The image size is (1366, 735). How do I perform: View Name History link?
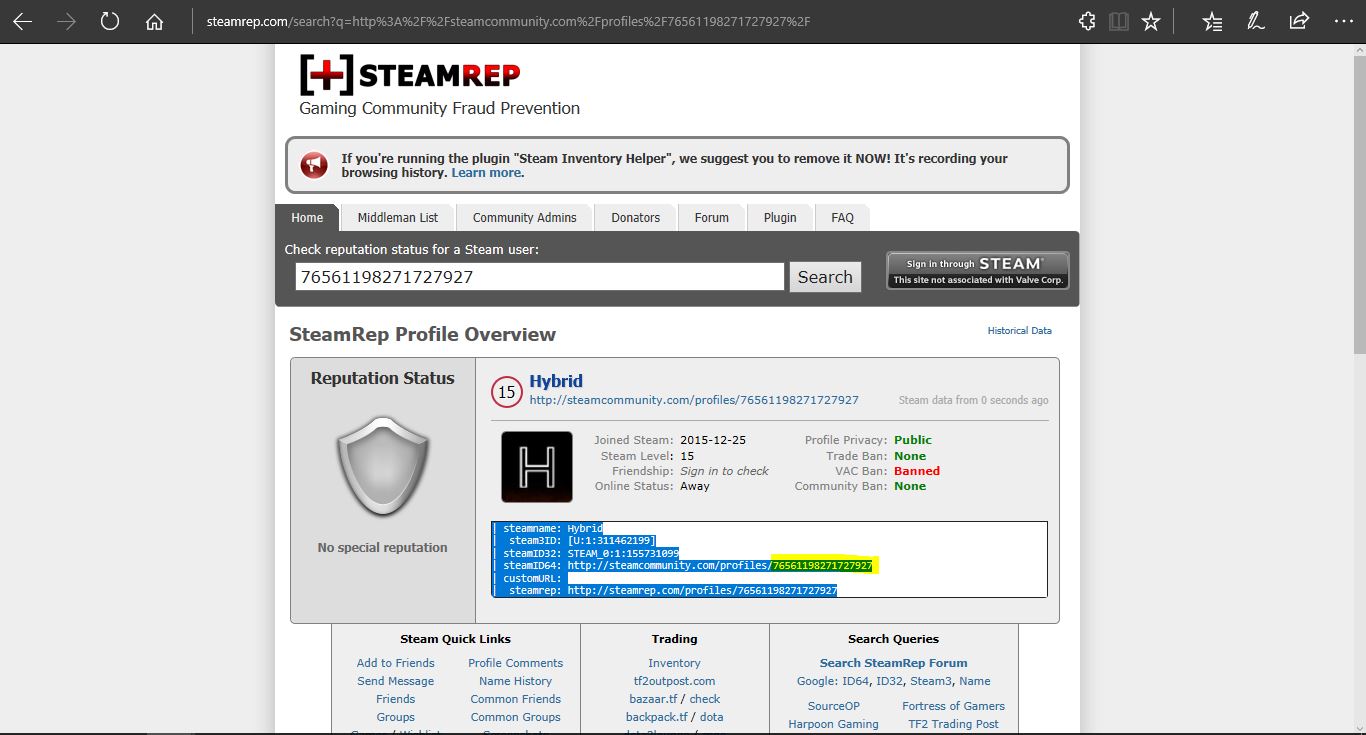pos(516,681)
